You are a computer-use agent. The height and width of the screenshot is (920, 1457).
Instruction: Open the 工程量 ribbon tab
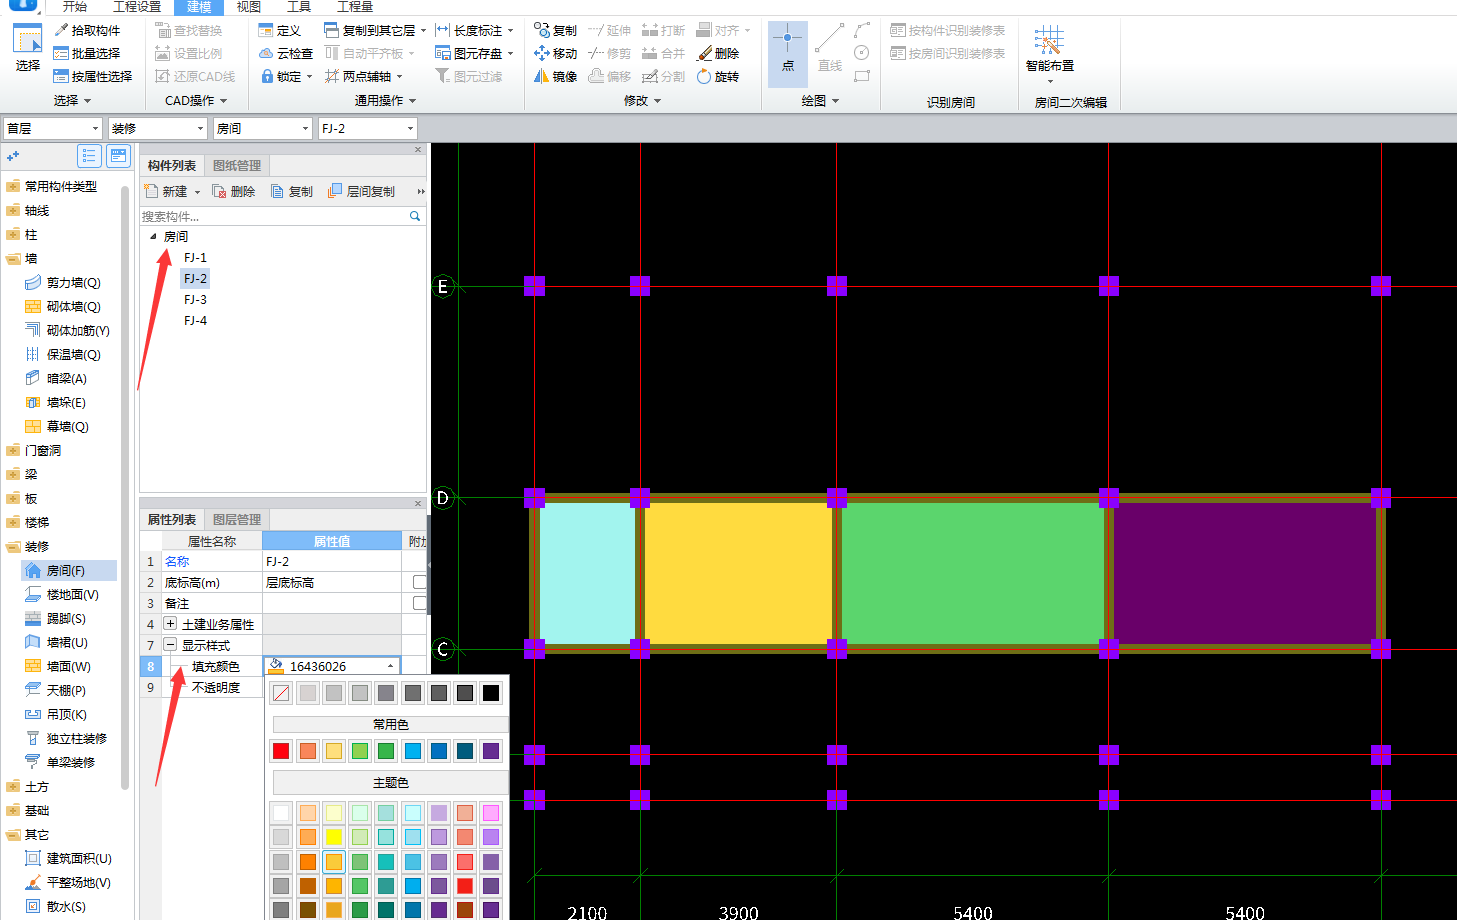pos(355,7)
